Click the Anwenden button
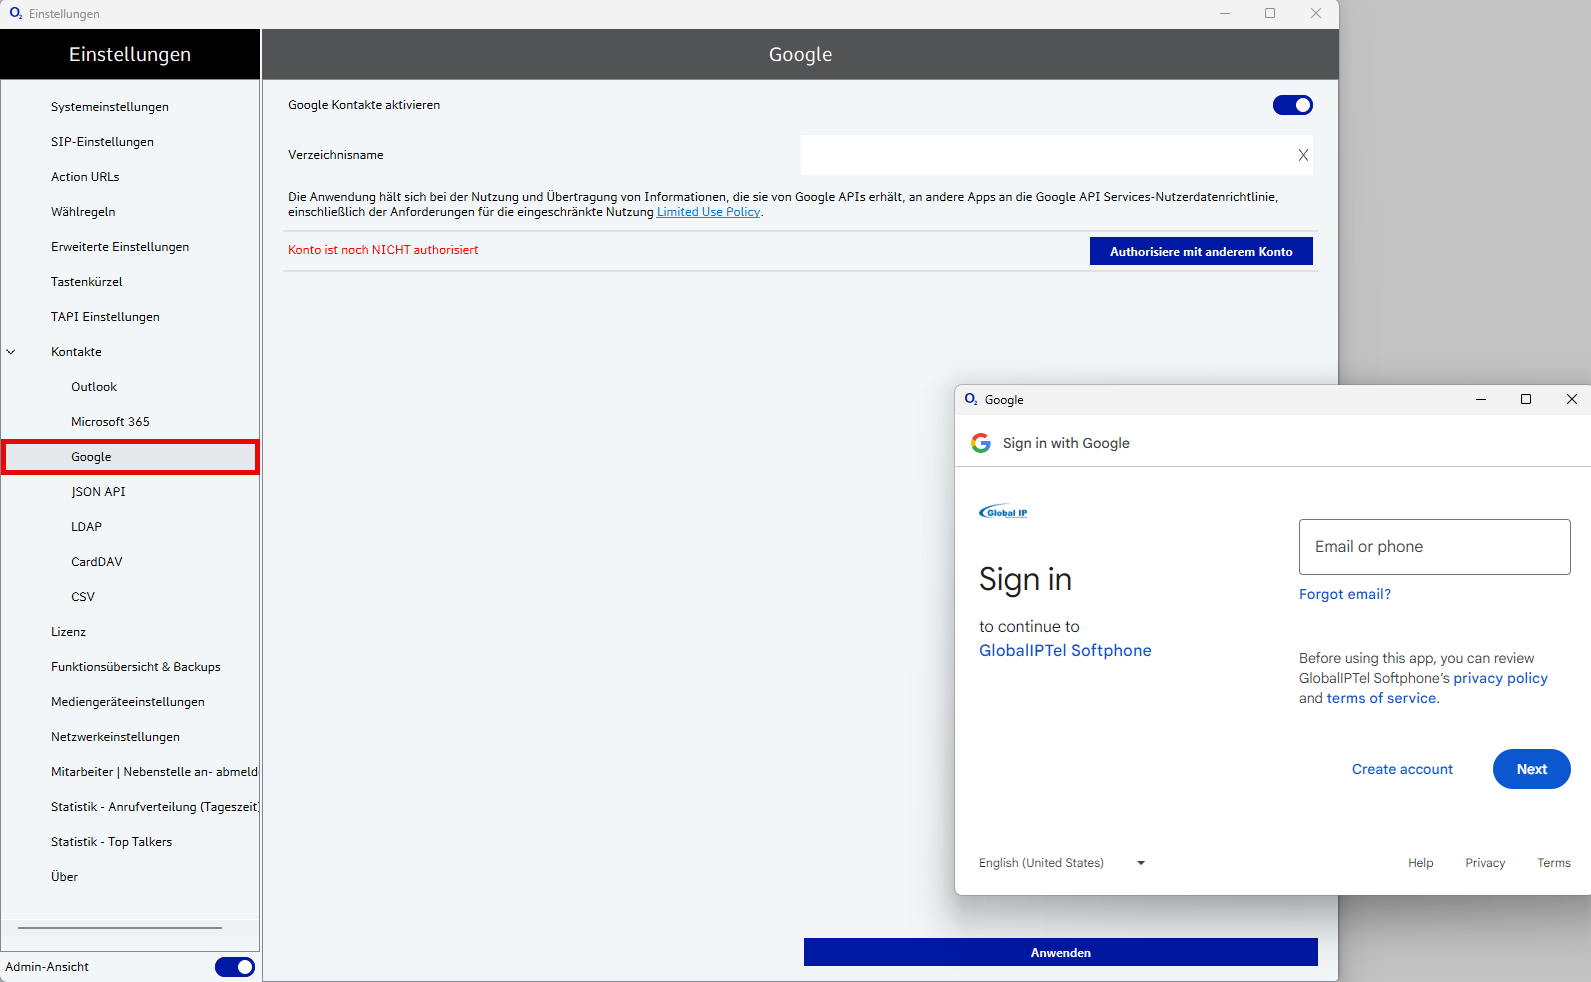 [x=1060, y=953]
